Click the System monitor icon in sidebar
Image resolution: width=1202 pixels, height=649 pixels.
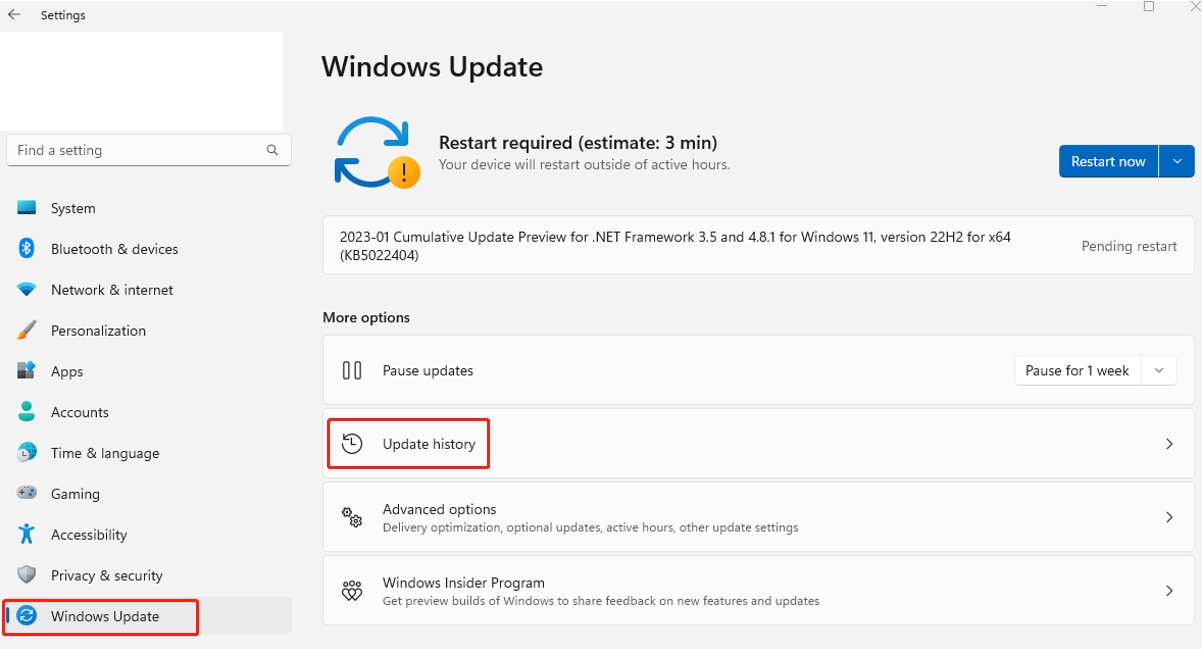tap(27, 208)
